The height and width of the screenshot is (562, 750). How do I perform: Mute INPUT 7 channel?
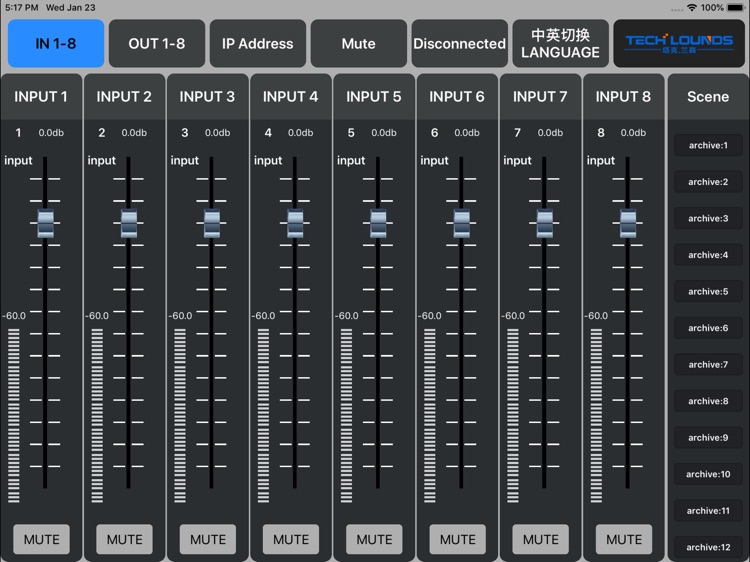(x=540, y=540)
